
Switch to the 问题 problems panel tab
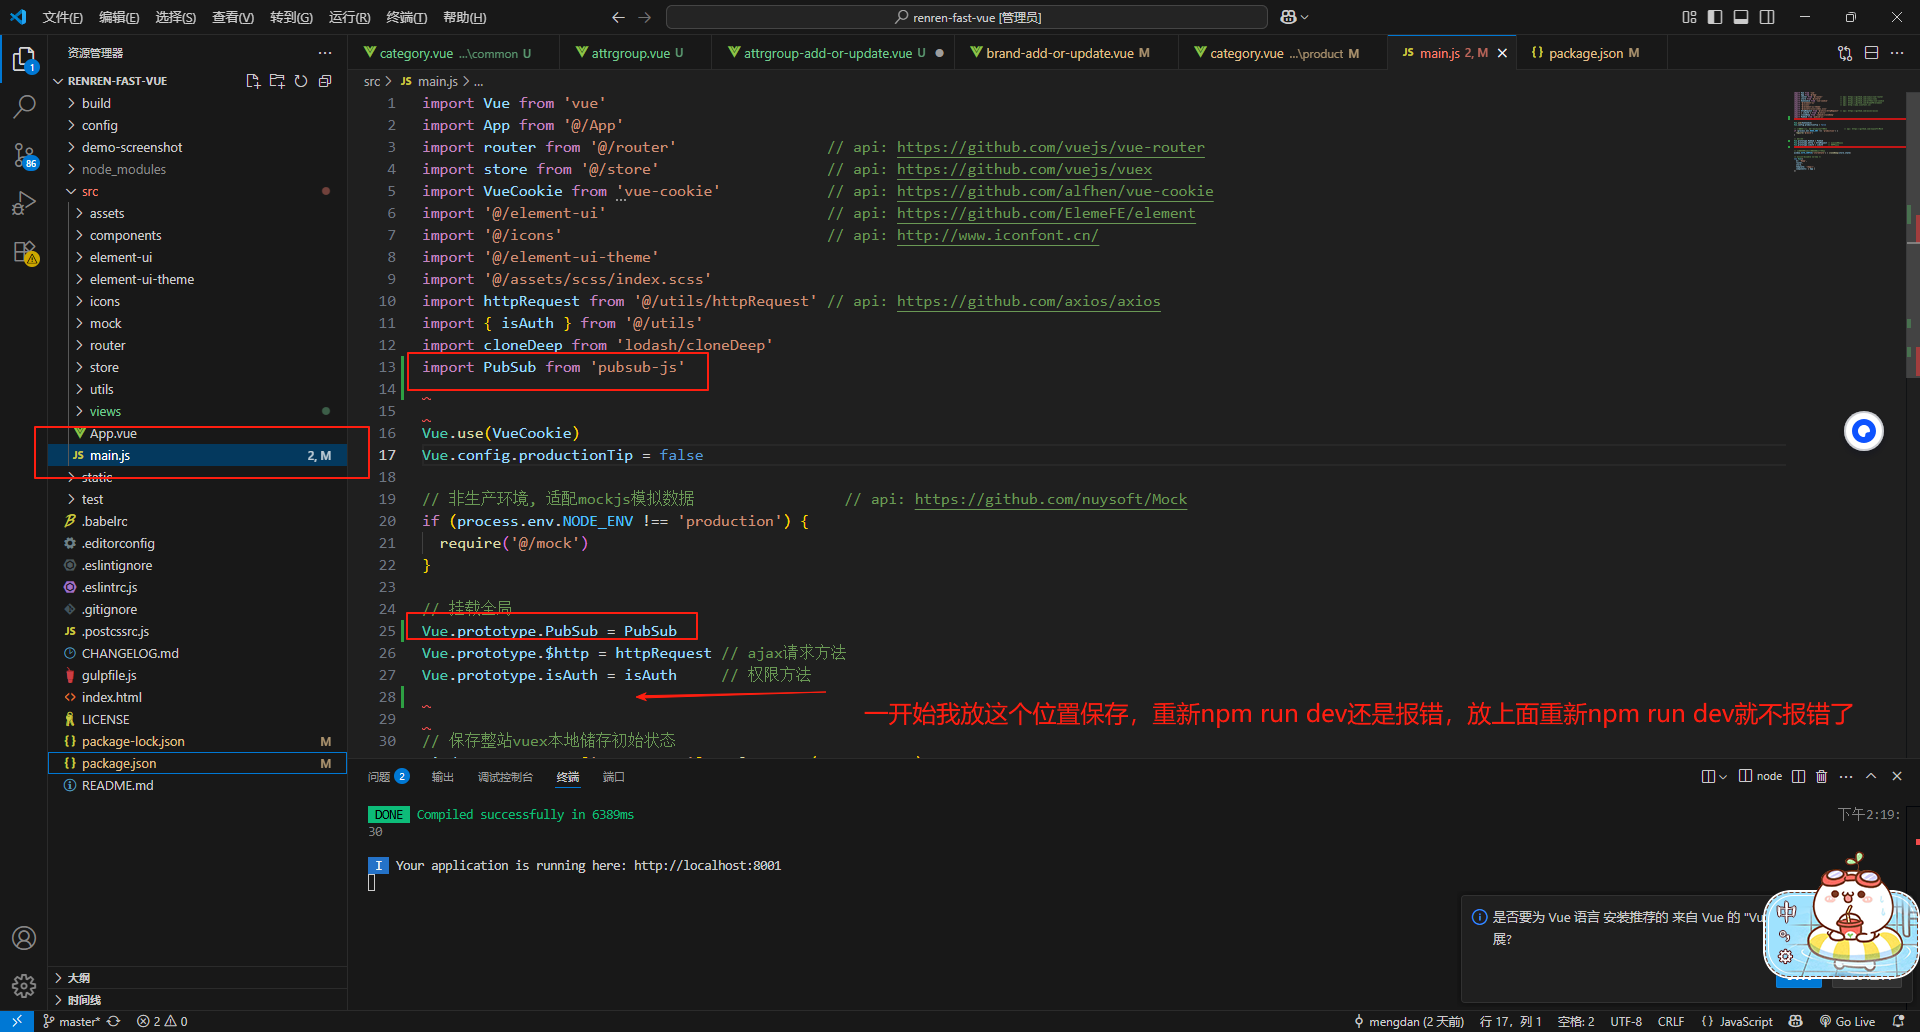[388, 776]
